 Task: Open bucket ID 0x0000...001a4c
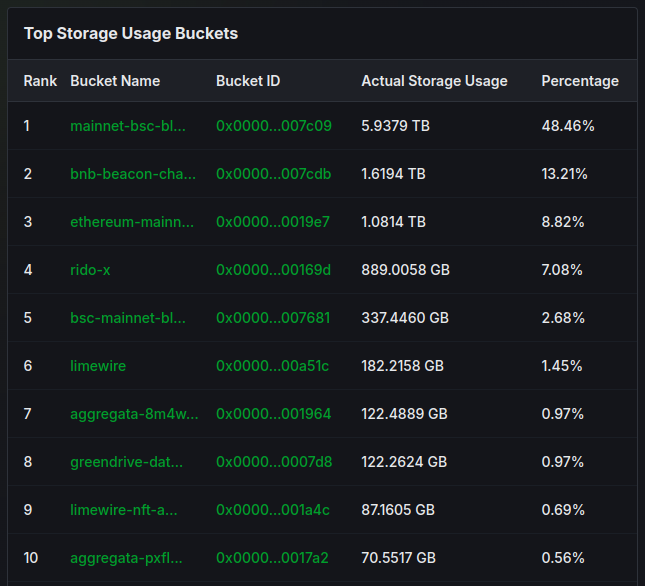(273, 510)
